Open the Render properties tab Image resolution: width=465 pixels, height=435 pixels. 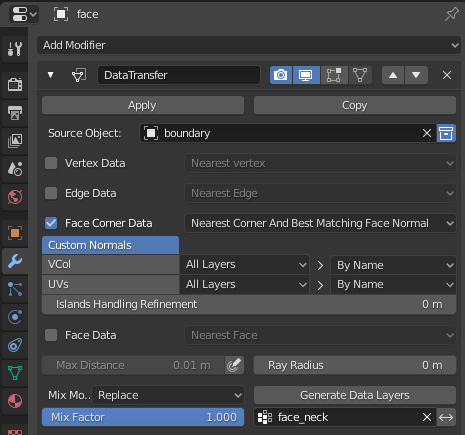(x=15, y=84)
